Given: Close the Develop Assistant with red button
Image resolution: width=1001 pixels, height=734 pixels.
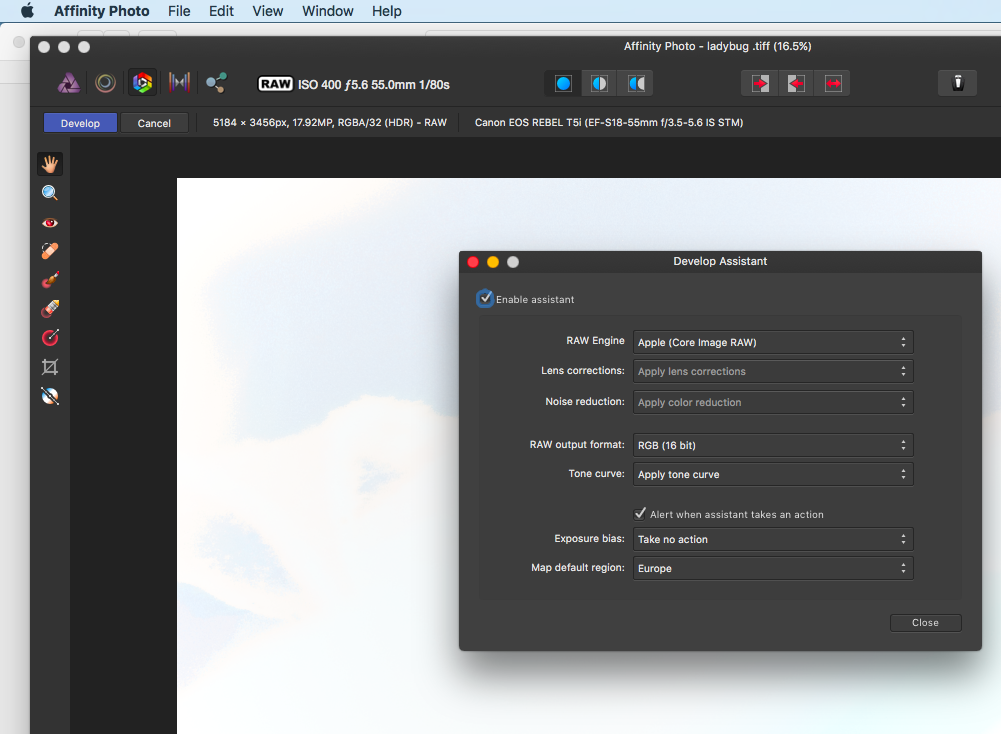Looking at the screenshot, I should pos(473,262).
